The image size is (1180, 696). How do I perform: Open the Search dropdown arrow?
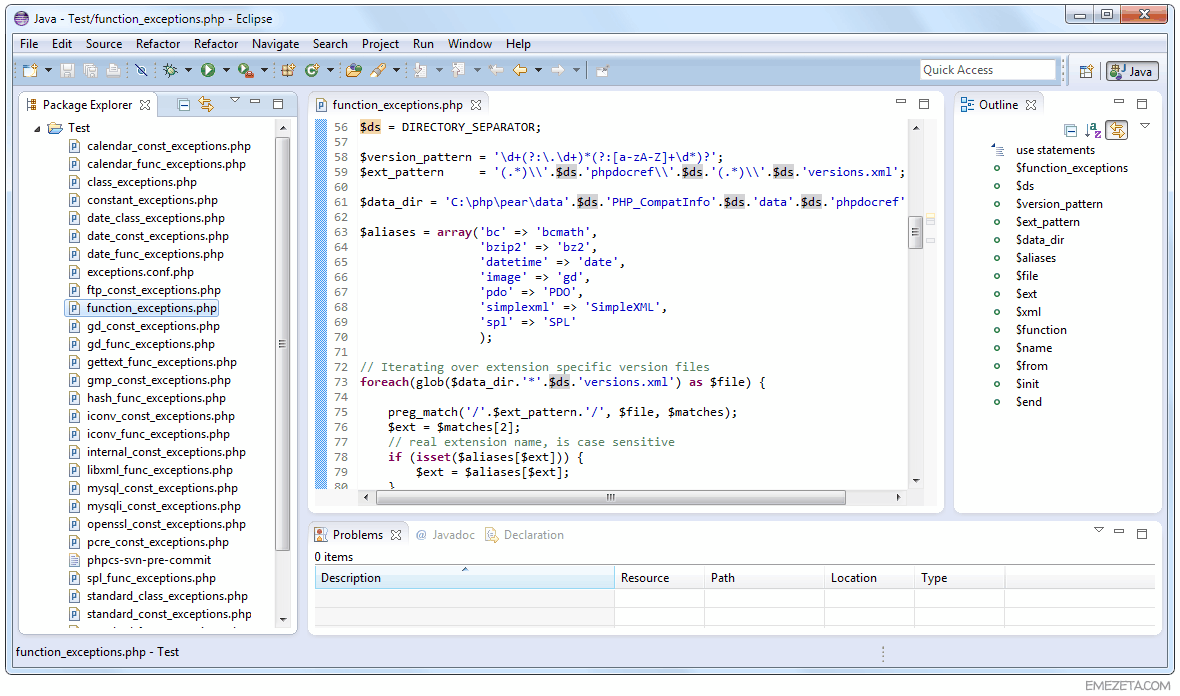click(397, 71)
